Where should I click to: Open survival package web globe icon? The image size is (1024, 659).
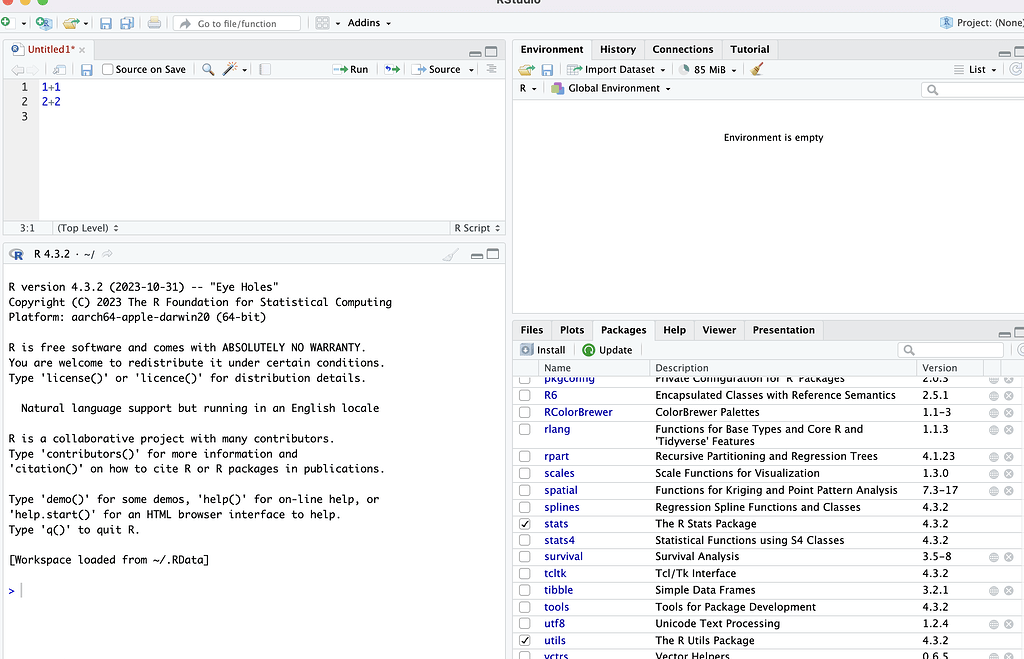993,557
